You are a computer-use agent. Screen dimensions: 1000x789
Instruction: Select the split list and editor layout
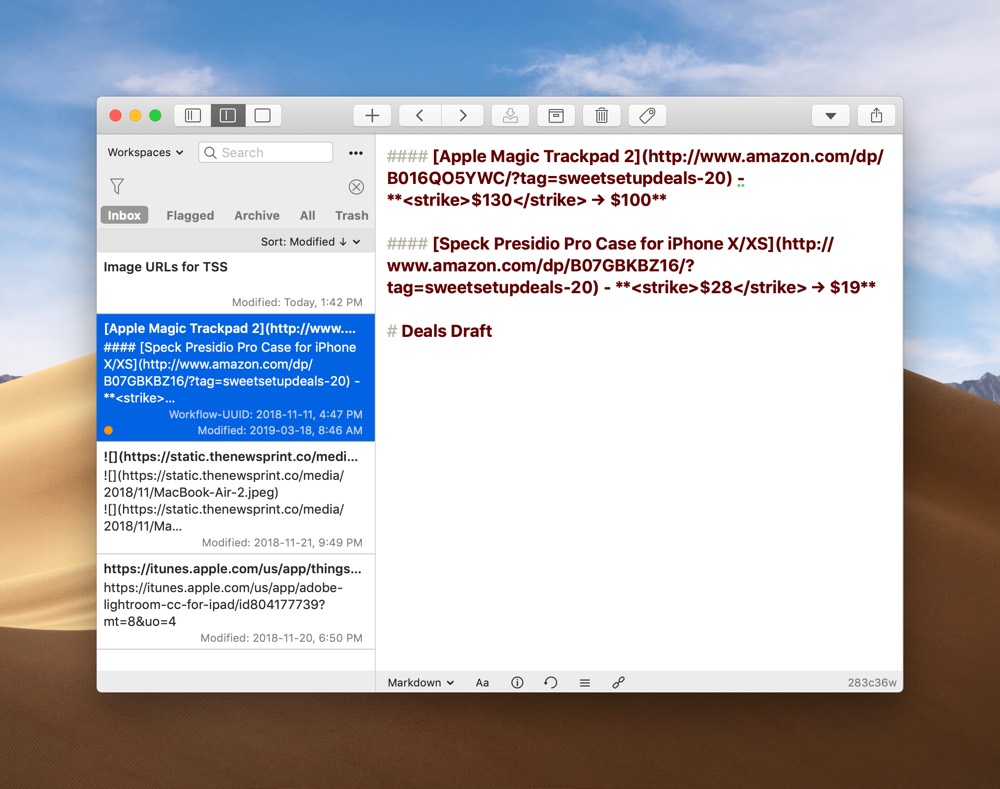[228, 115]
